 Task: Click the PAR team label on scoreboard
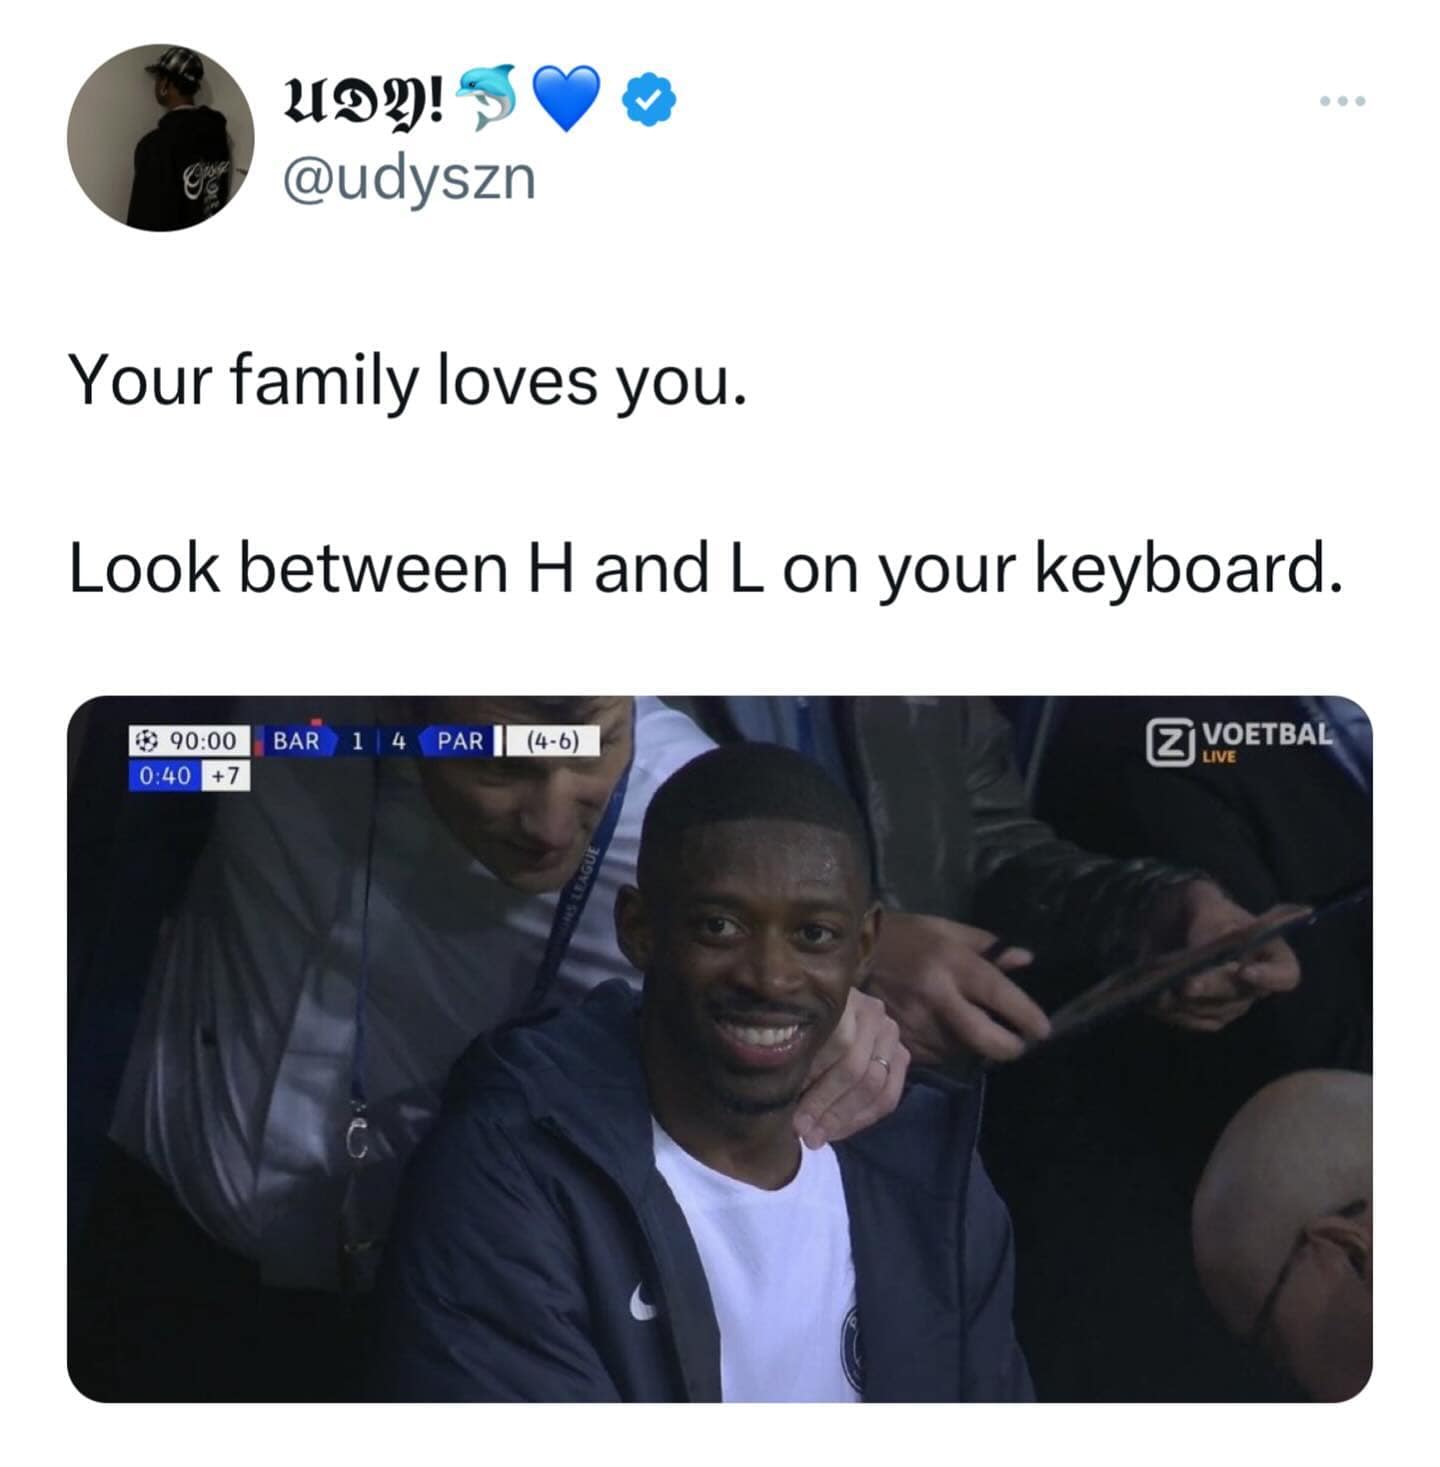click(x=460, y=741)
